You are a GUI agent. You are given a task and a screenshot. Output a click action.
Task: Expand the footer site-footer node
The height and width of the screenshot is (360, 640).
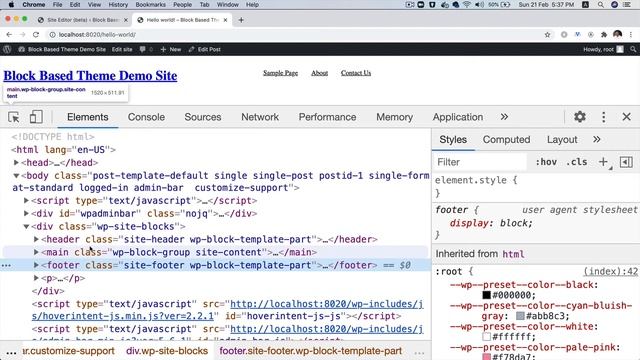tap(36, 265)
